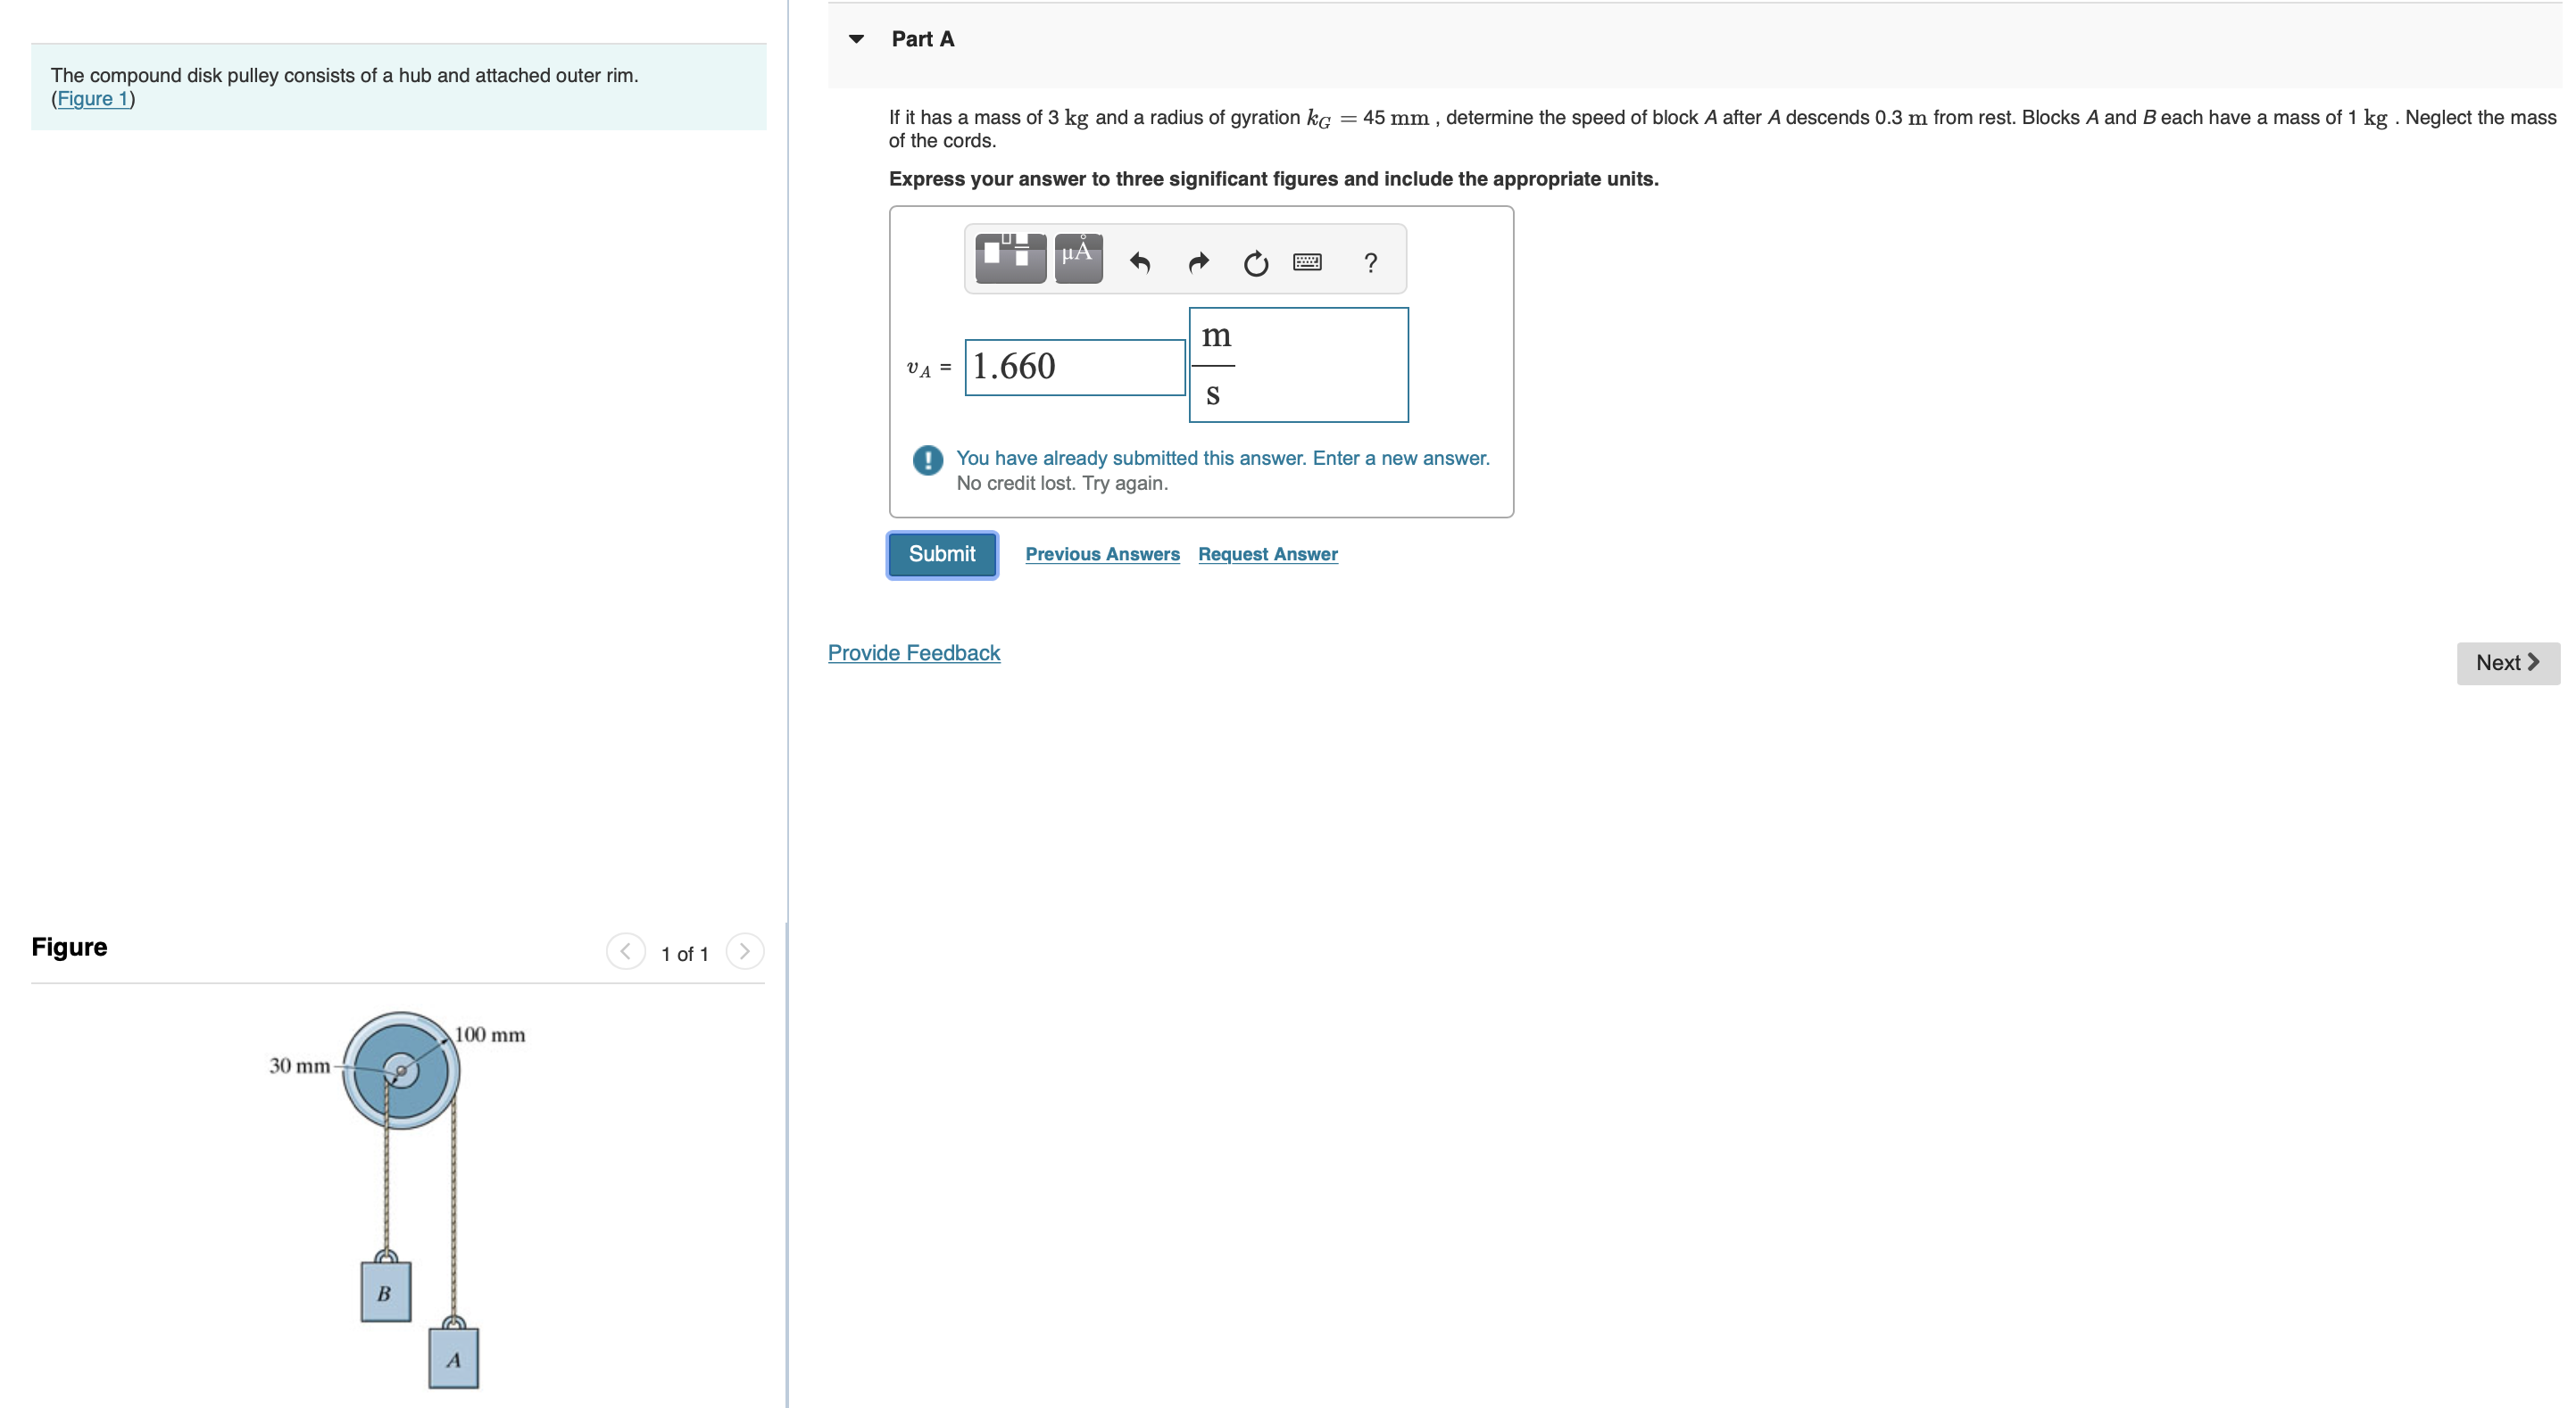Viewport: 2576px width, 1408px height.
Task: Click the previous figure chevron arrow
Action: (x=625, y=951)
